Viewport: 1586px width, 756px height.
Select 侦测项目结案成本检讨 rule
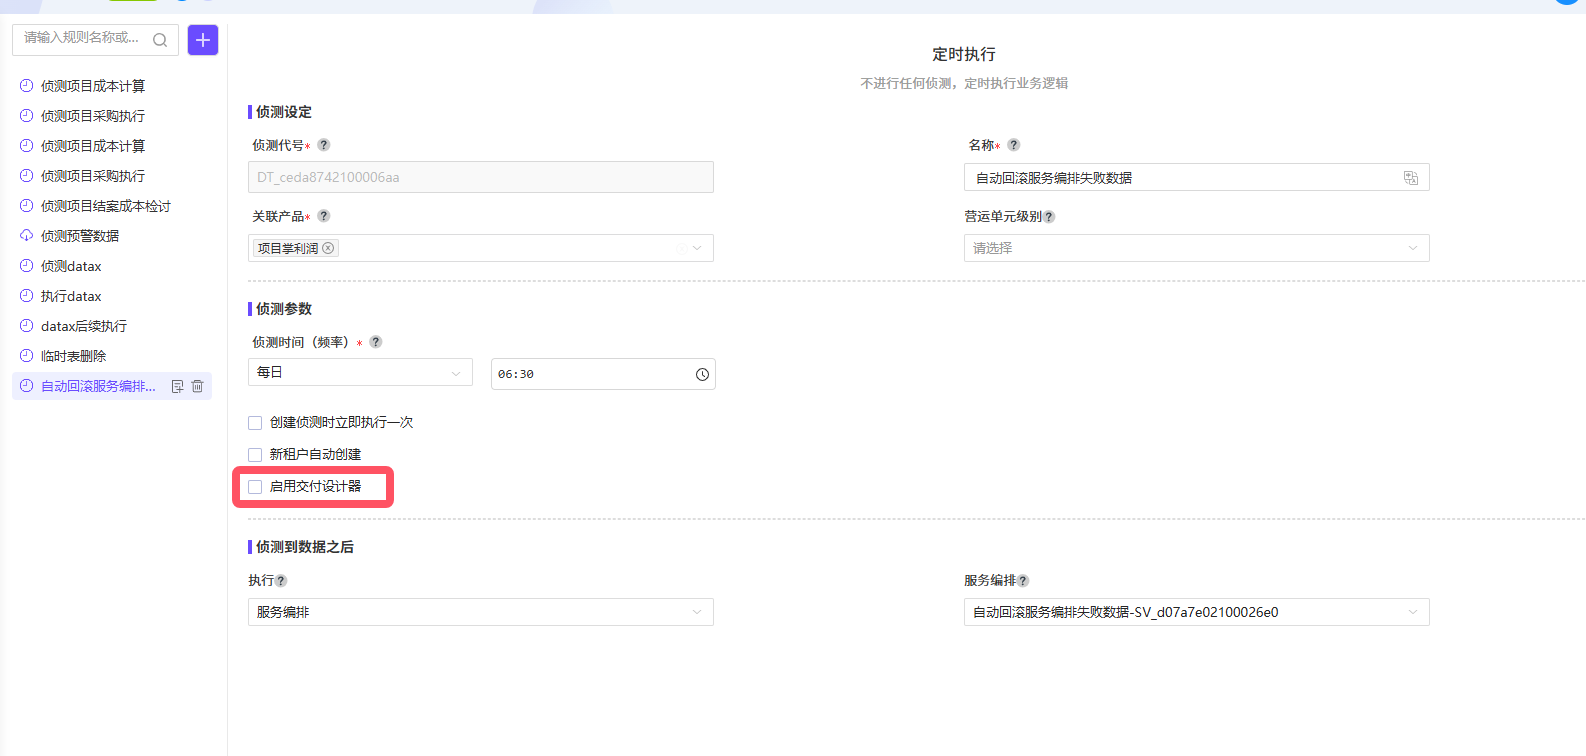(x=112, y=206)
